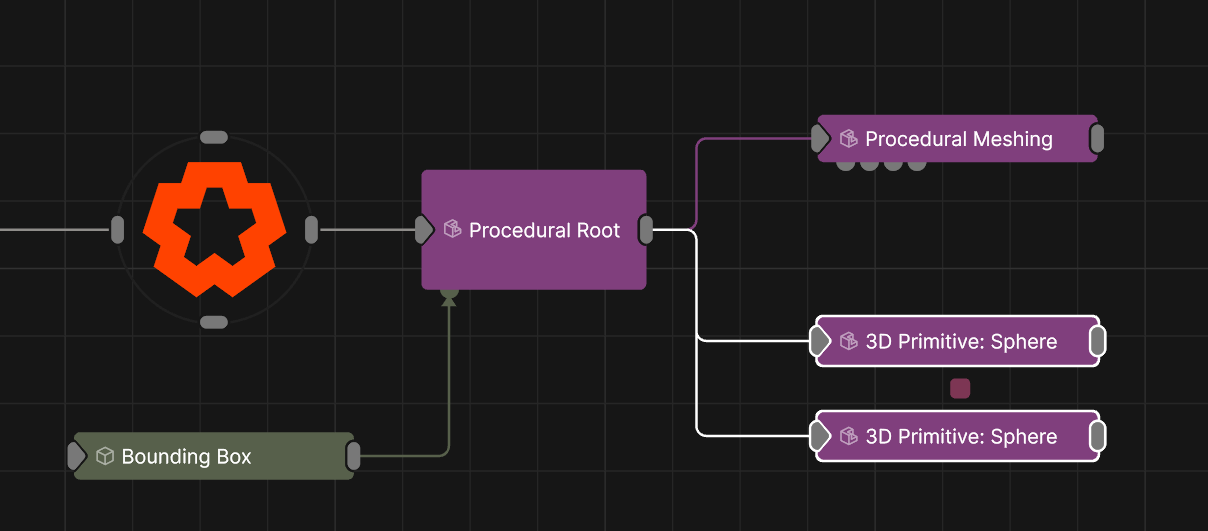Click the cube icon on Procedural Root
The image size is (1208, 531).
pyautogui.click(x=452, y=230)
